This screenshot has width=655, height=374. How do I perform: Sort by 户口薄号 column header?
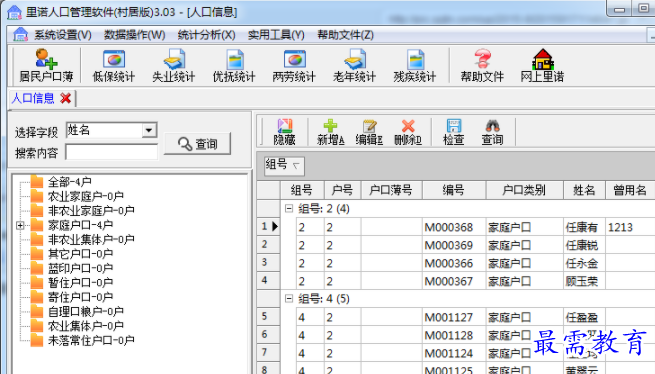pos(391,190)
